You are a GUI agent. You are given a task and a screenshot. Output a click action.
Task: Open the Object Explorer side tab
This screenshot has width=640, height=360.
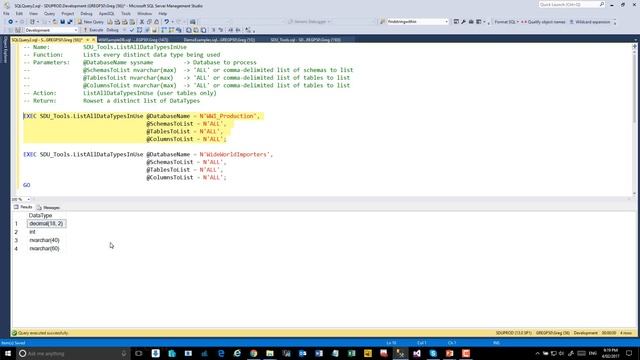pyautogui.click(x=5, y=50)
